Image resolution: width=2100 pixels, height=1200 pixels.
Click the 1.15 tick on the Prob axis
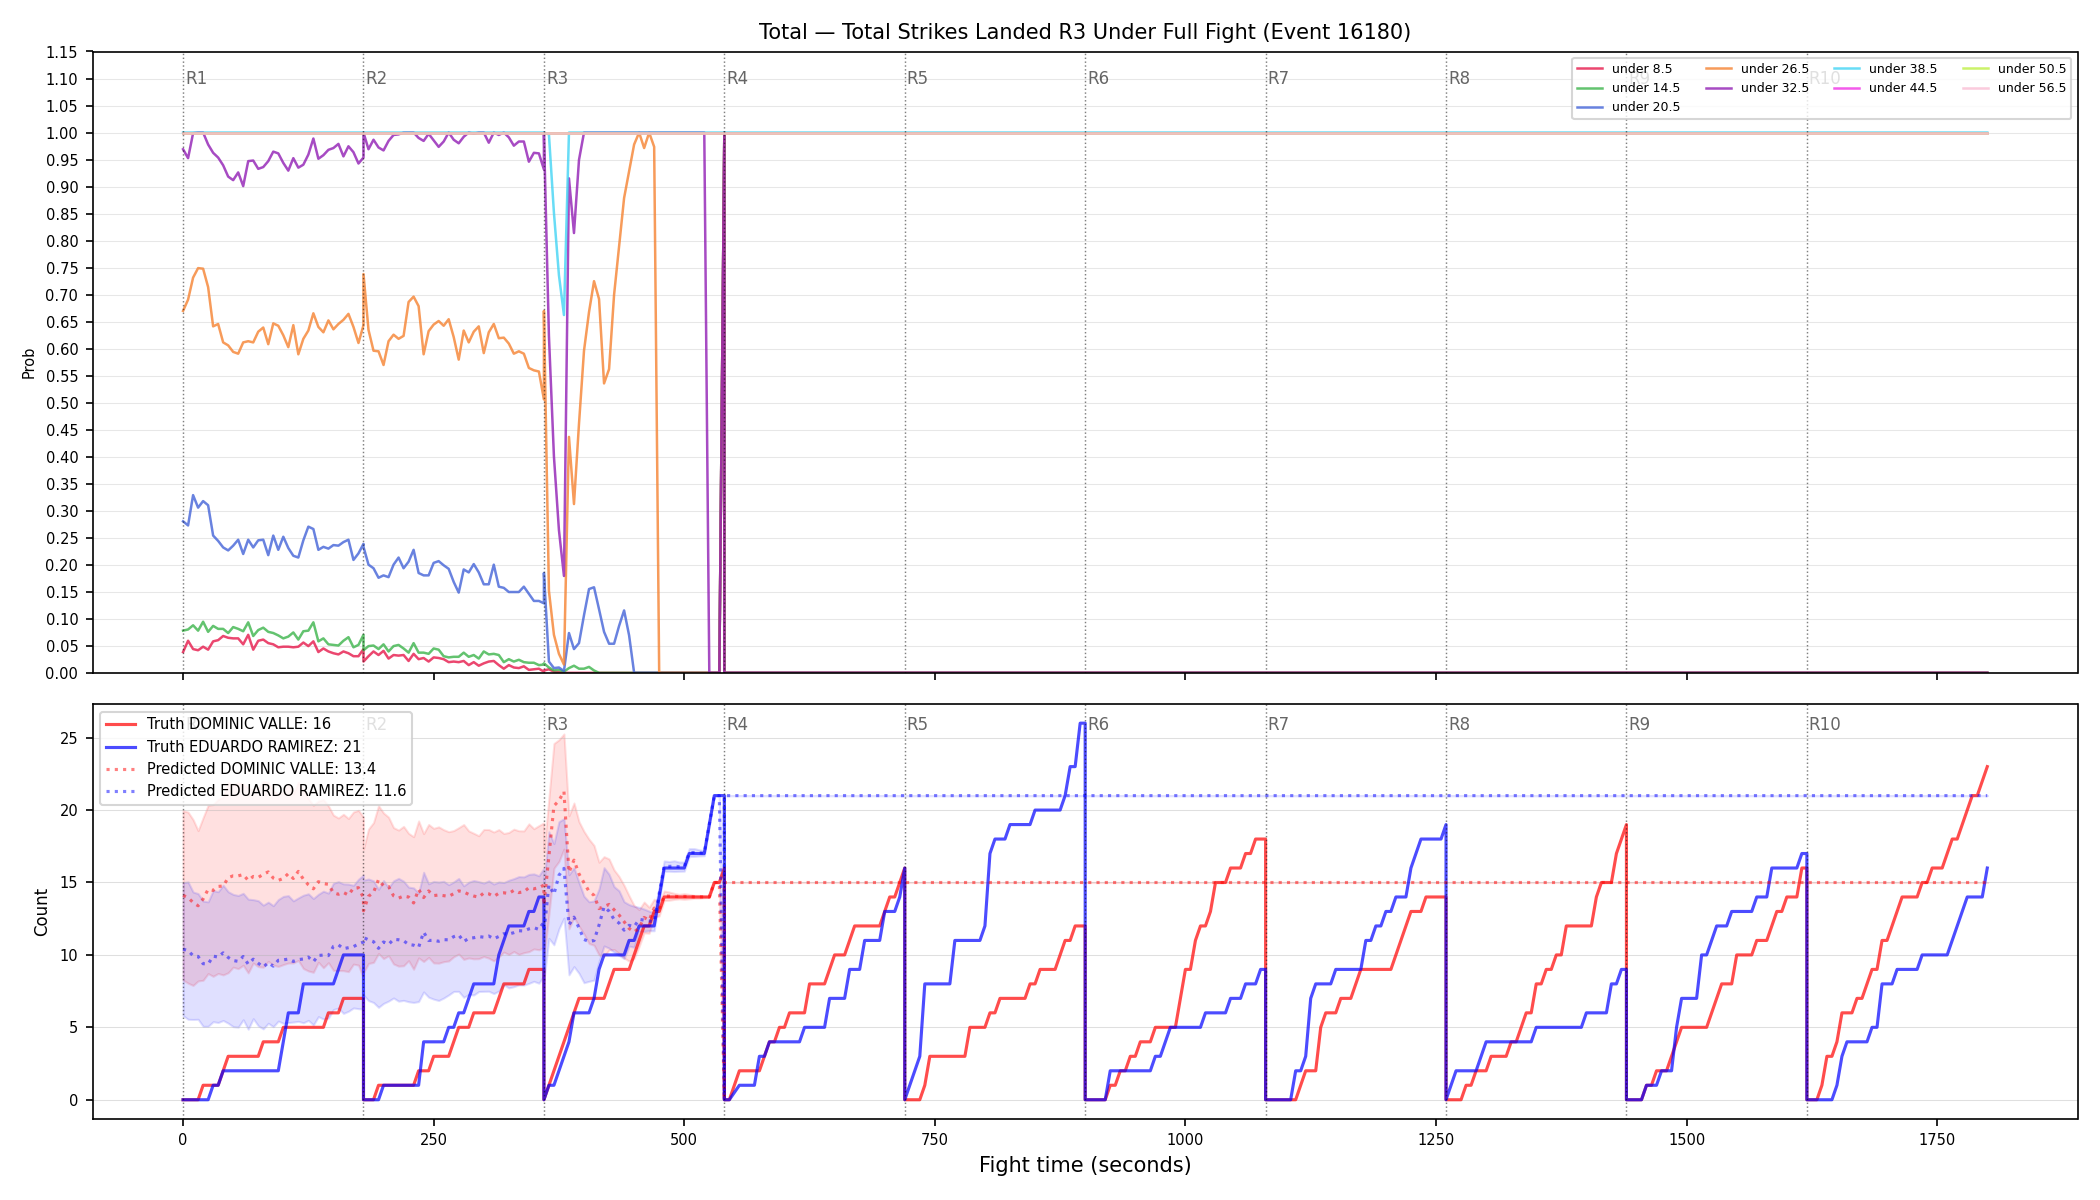click(62, 52)
